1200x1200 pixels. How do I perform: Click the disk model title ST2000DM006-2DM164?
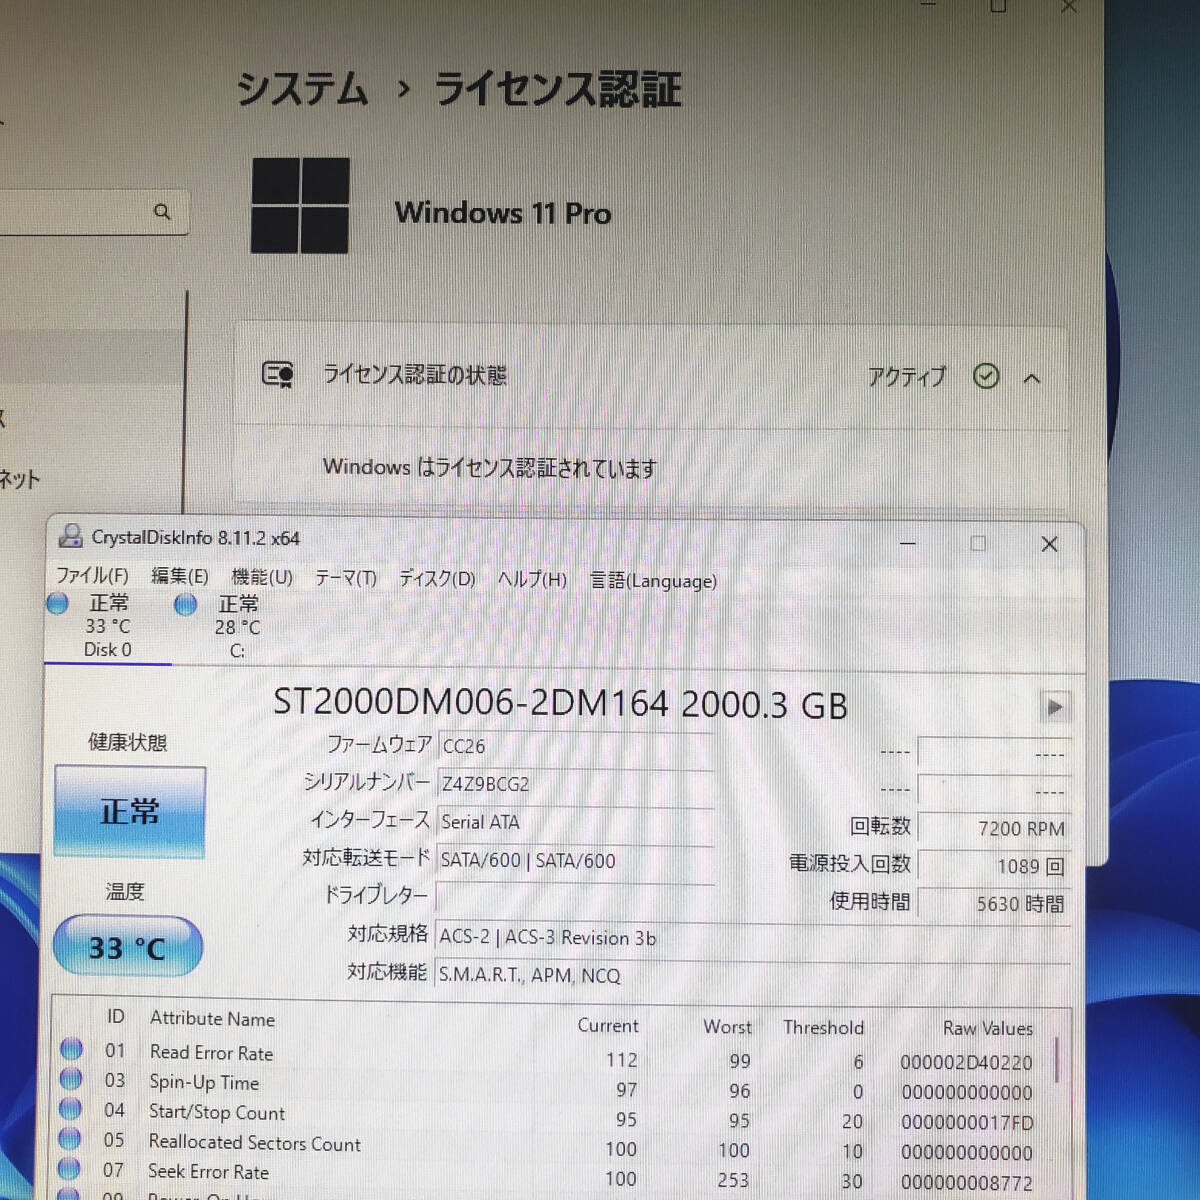[x=471, y=704]
